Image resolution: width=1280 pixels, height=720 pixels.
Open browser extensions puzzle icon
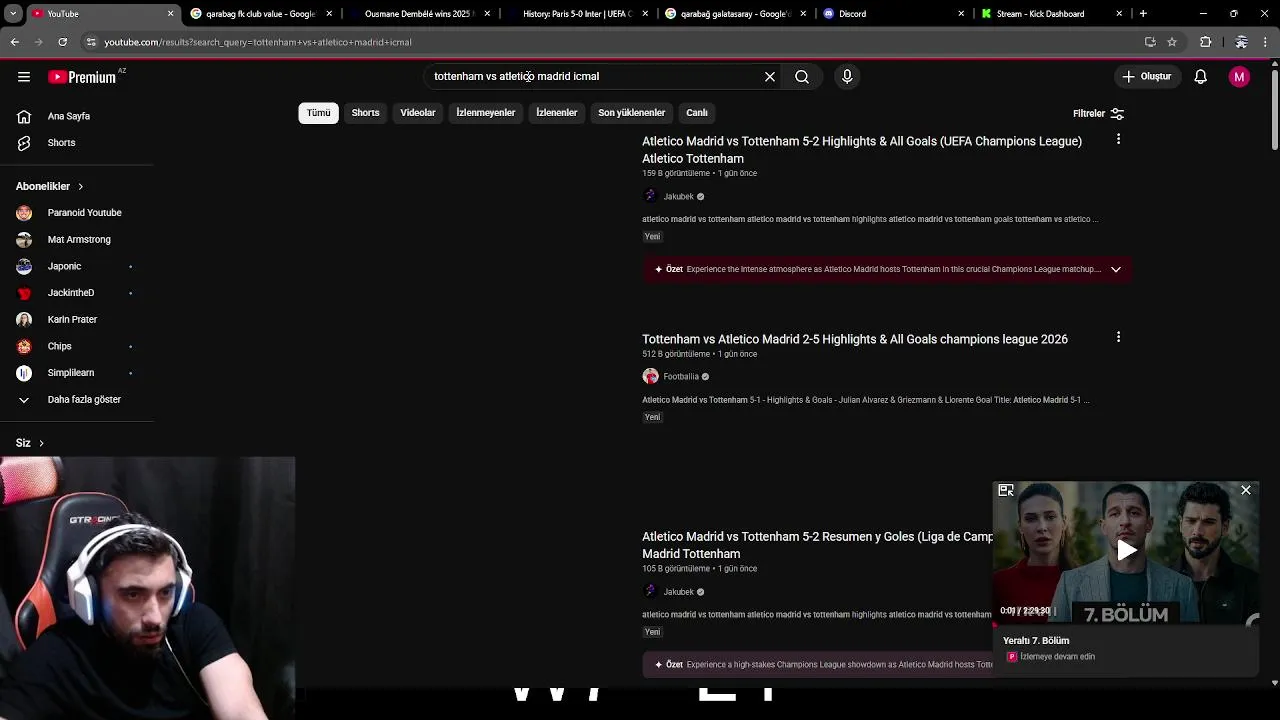point(1206,42)
